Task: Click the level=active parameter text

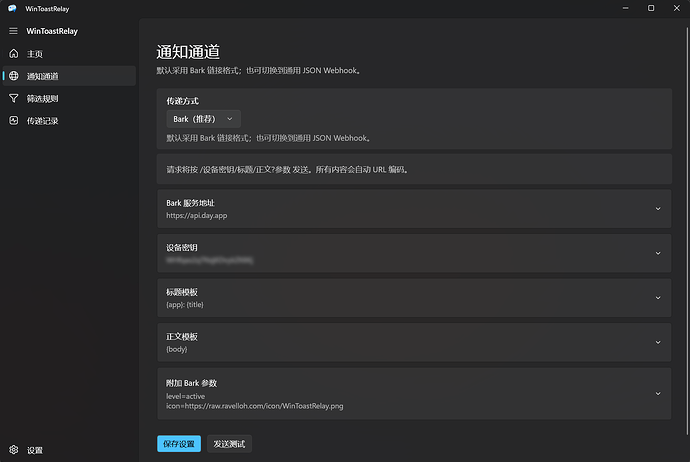Action: click(185, 396)
